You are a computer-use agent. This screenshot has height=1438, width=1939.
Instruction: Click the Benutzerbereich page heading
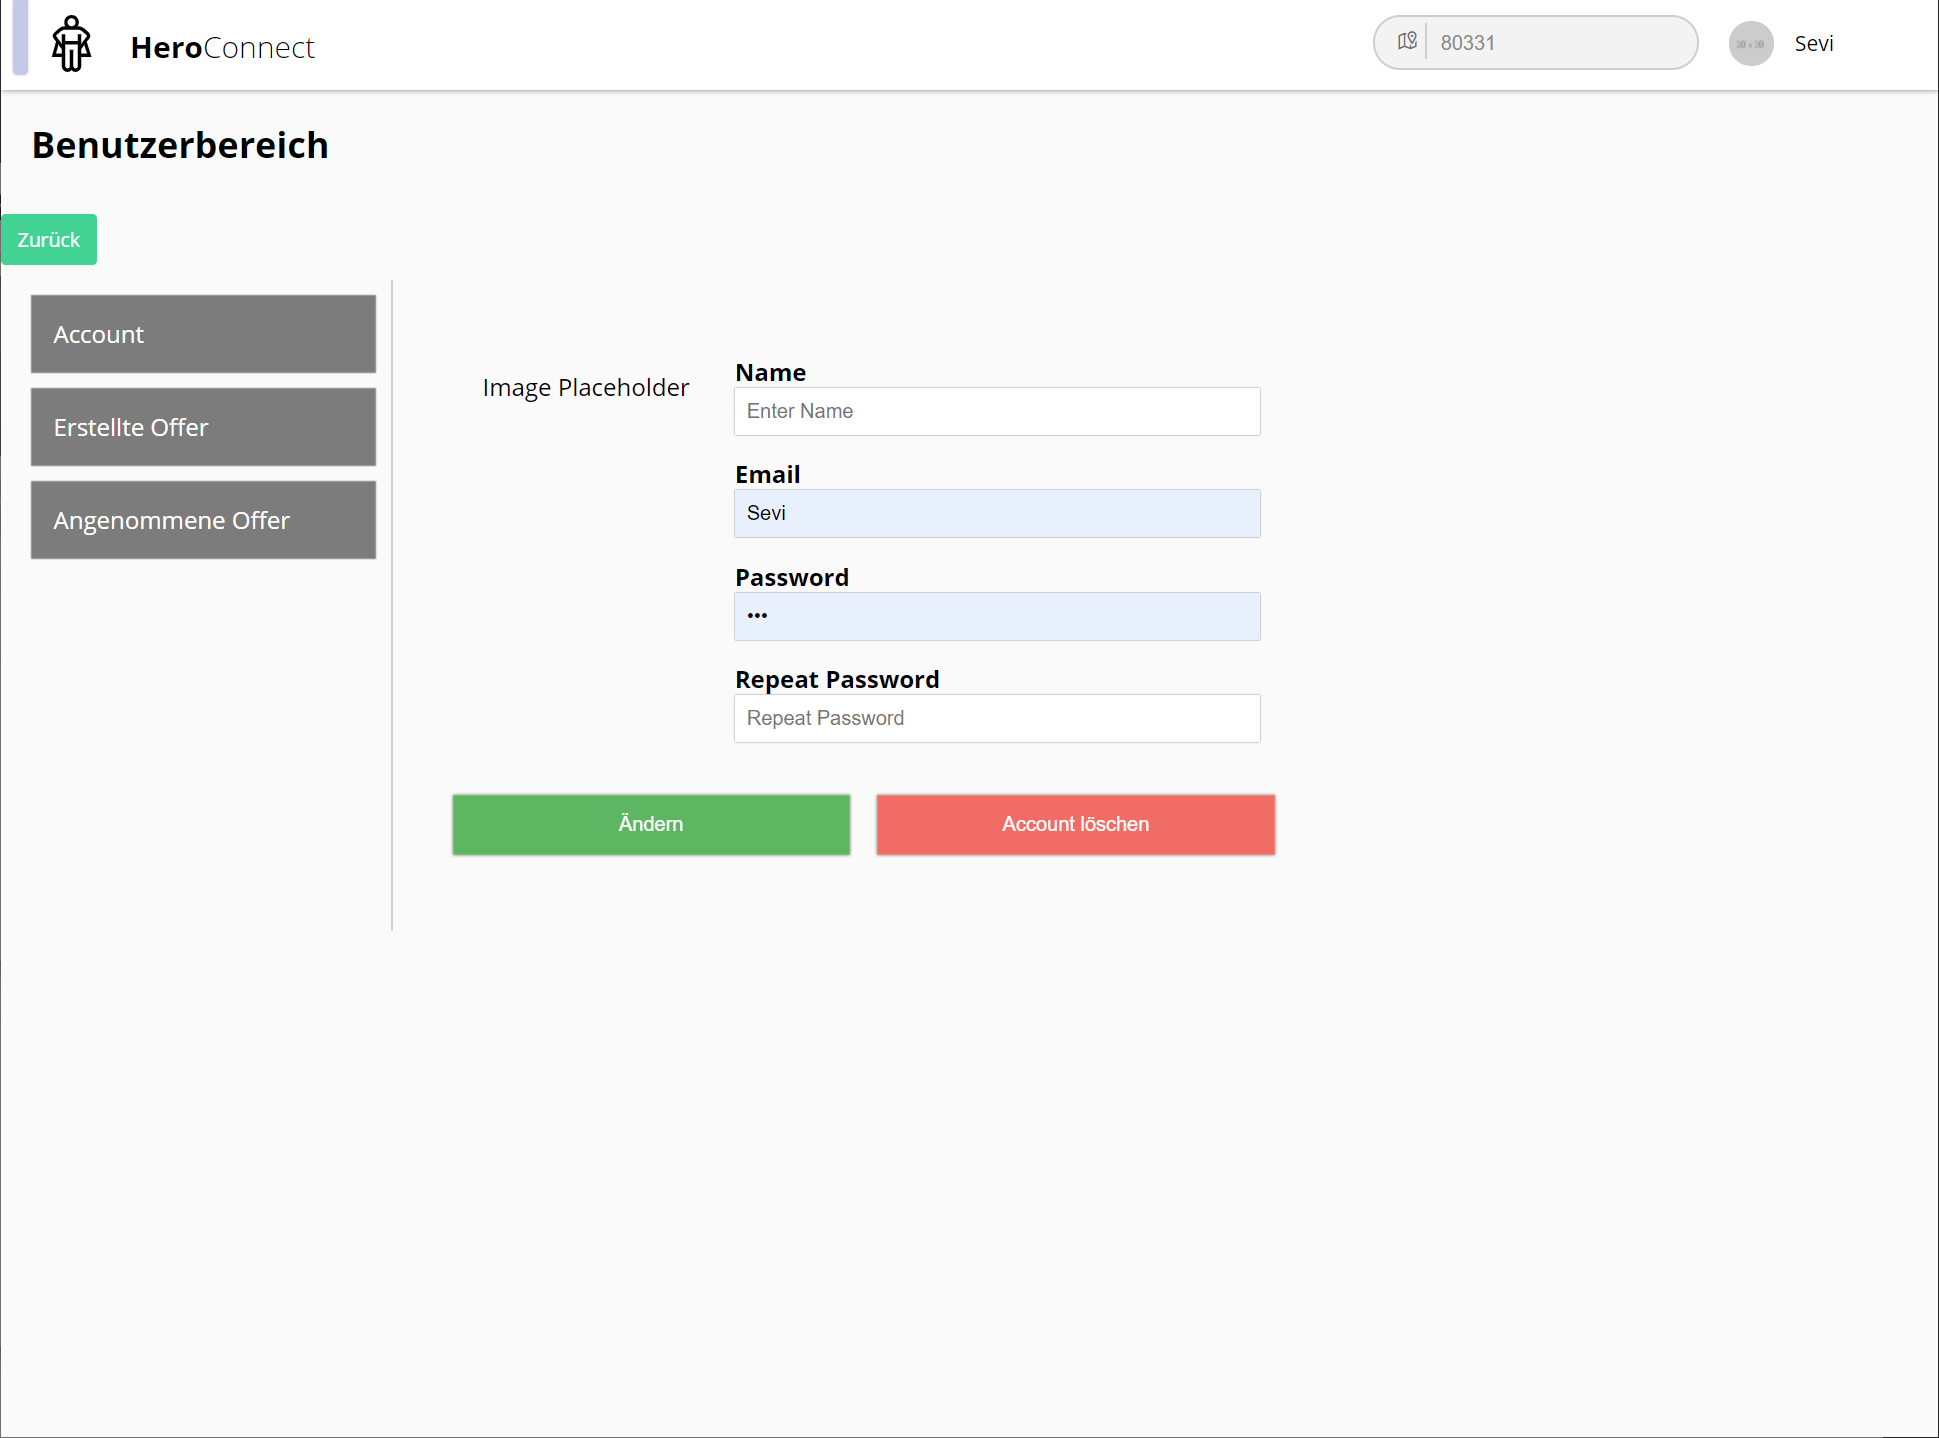180,145
